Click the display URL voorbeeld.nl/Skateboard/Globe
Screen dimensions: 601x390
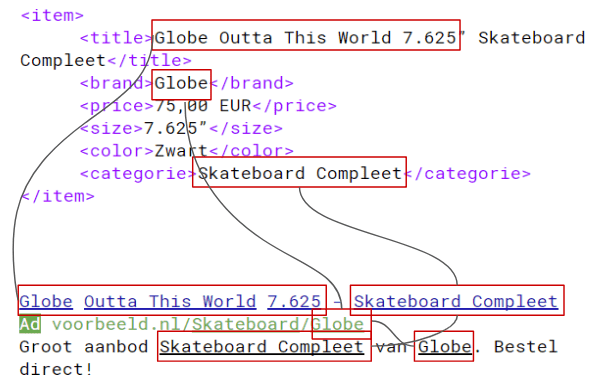tap(208, 324)
